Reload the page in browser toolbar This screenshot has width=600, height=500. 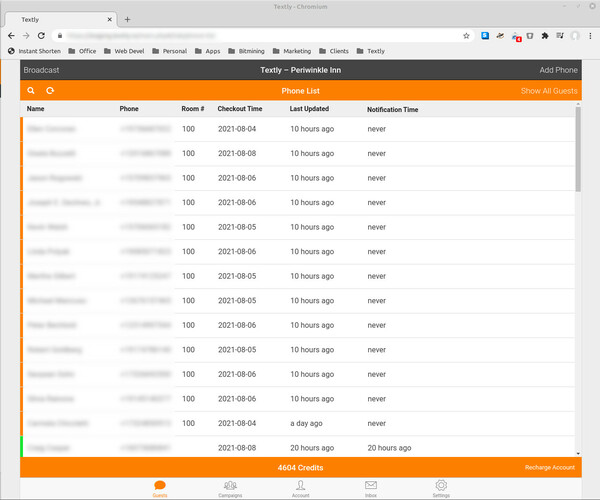41,36
